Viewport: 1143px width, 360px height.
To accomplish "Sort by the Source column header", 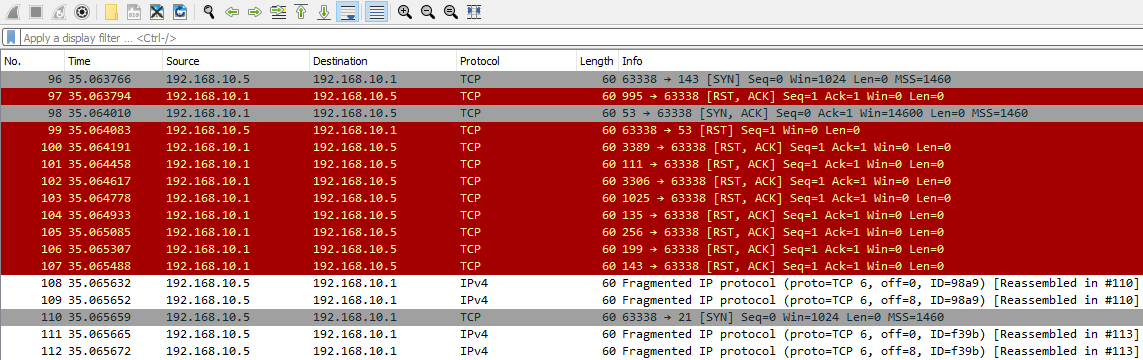I will pyautogui.click(x=236, y=61).
